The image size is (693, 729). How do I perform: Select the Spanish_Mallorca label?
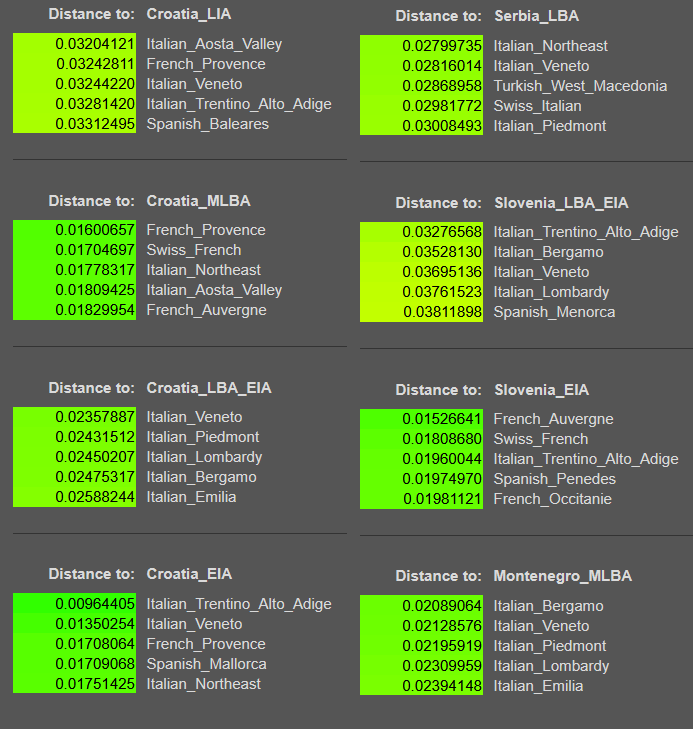pyautogui.click(x=206, y=664)
